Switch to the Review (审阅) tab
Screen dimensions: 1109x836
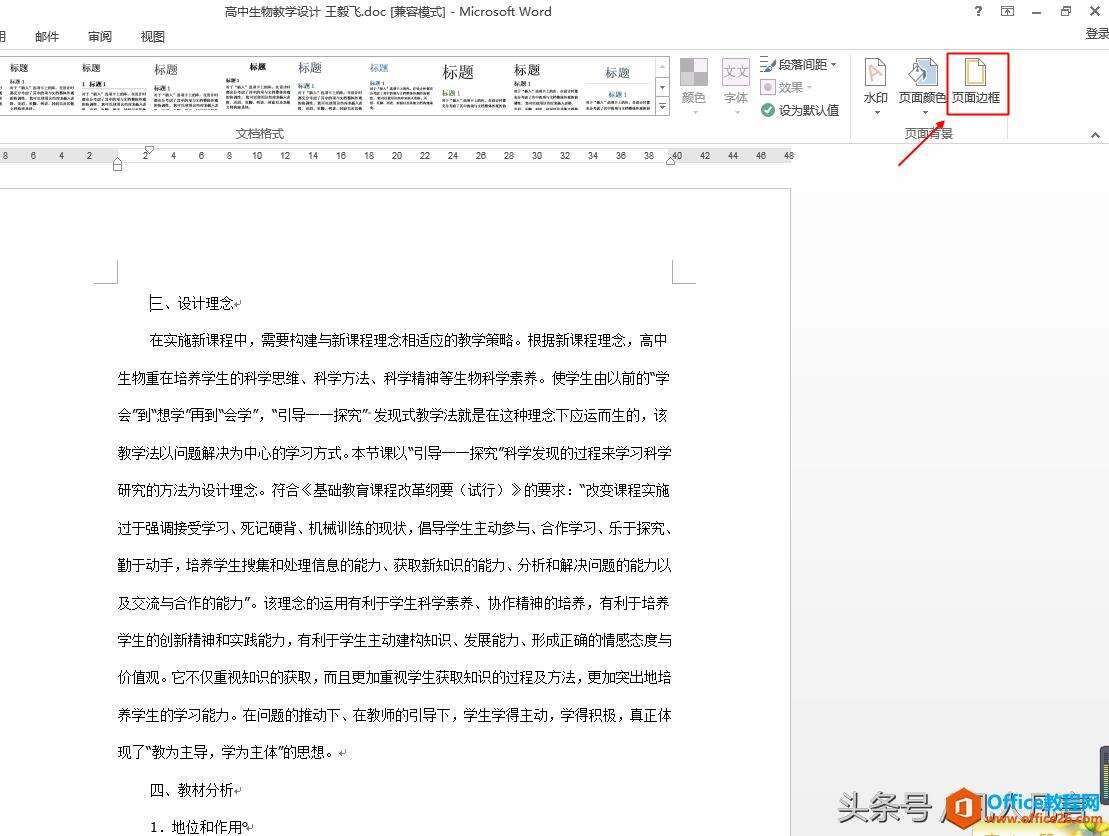tap(100, 37)
